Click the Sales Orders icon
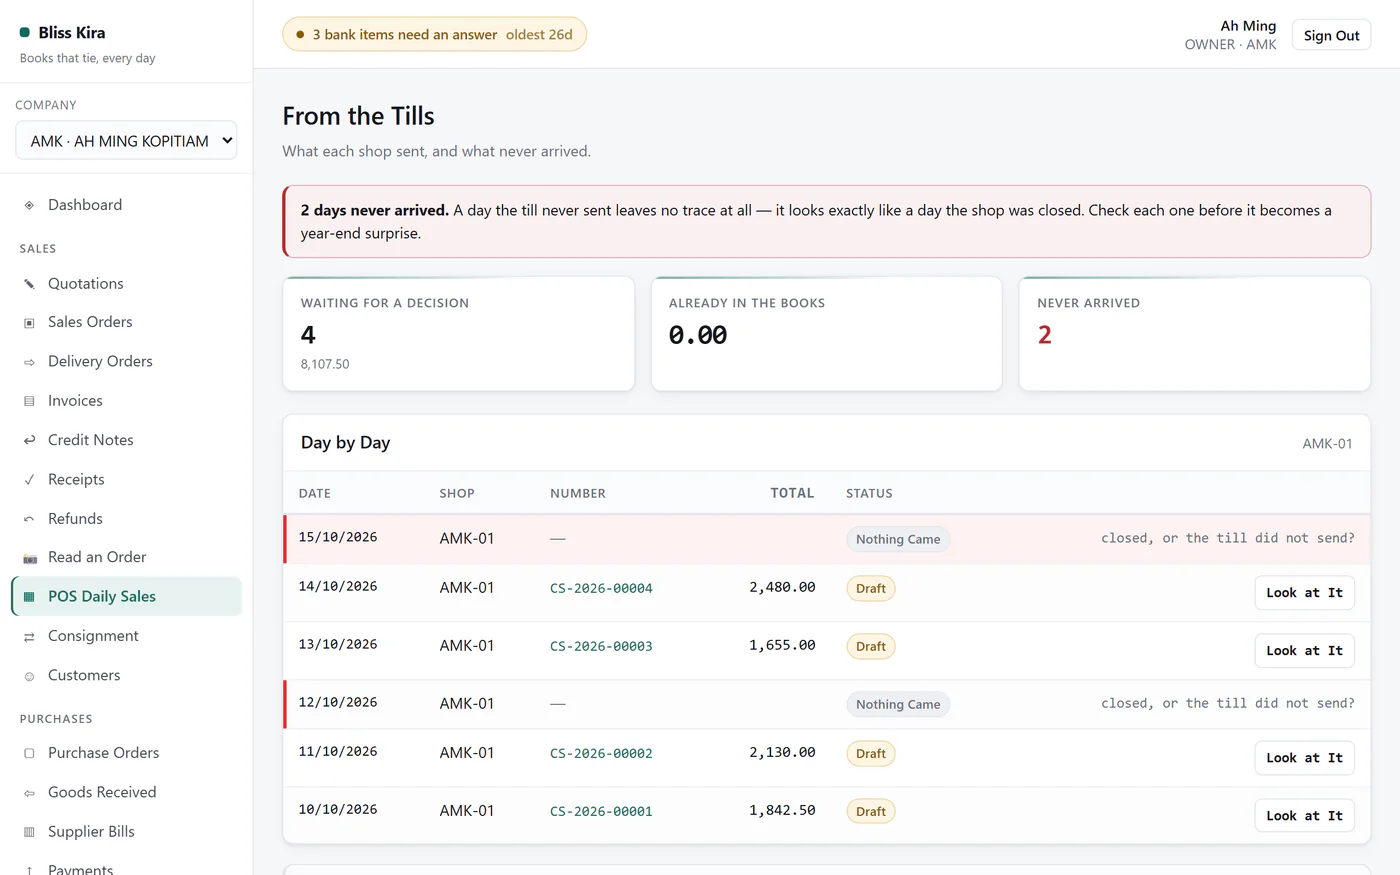The image size is (1400, 875). tap(29, 322)
